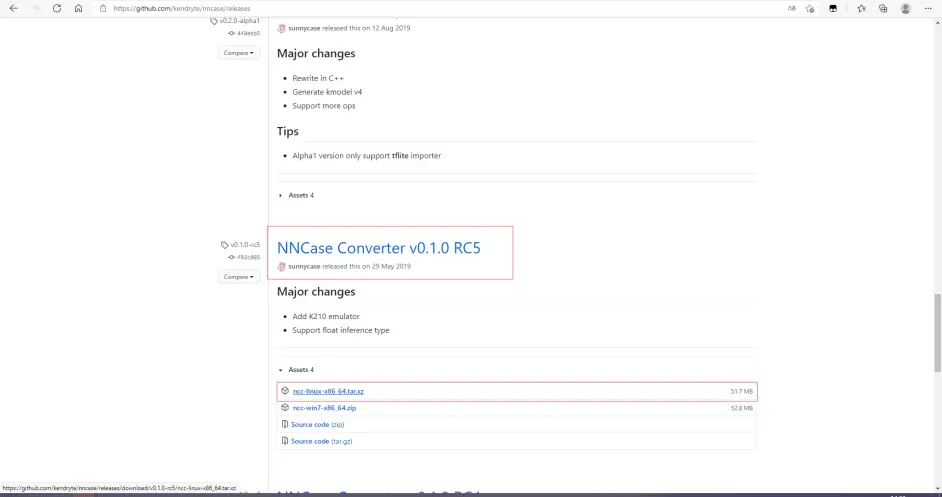Click the "Tips" heading
Screen dimensions: 942x497
288,132
